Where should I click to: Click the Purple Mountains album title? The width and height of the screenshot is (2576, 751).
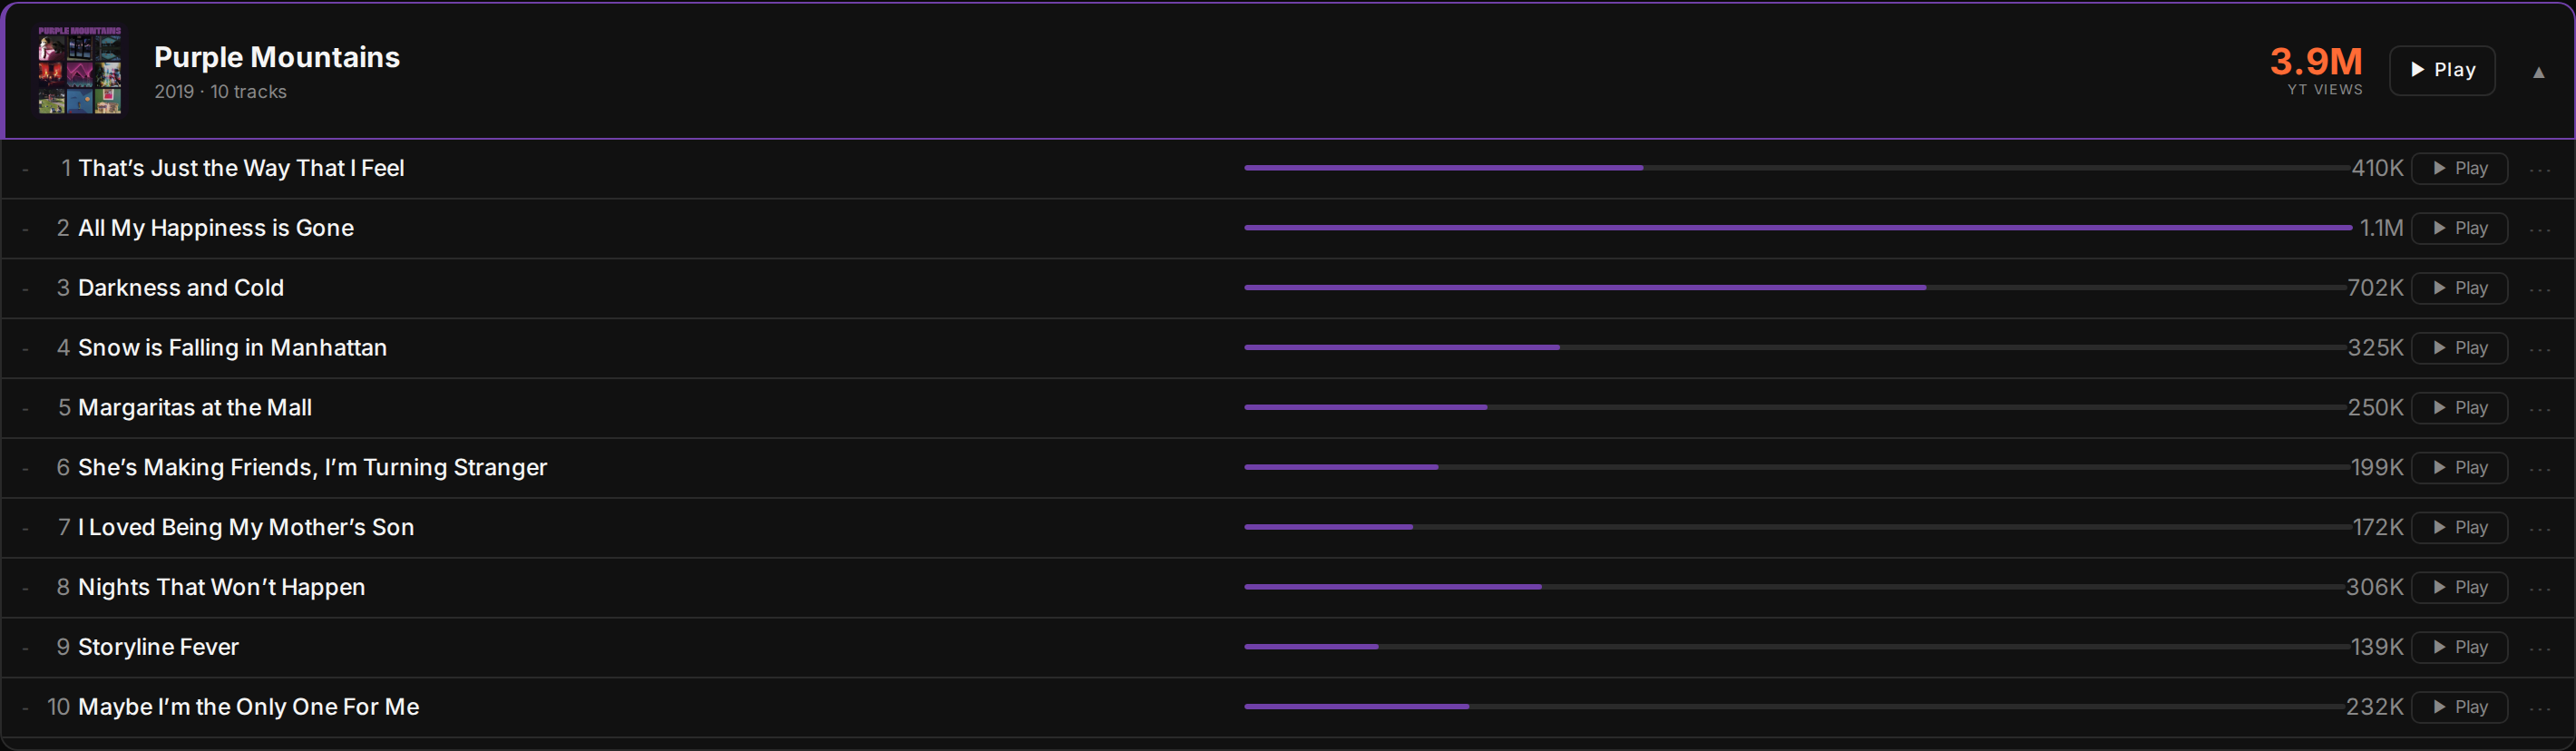click(x=277, y=57)
